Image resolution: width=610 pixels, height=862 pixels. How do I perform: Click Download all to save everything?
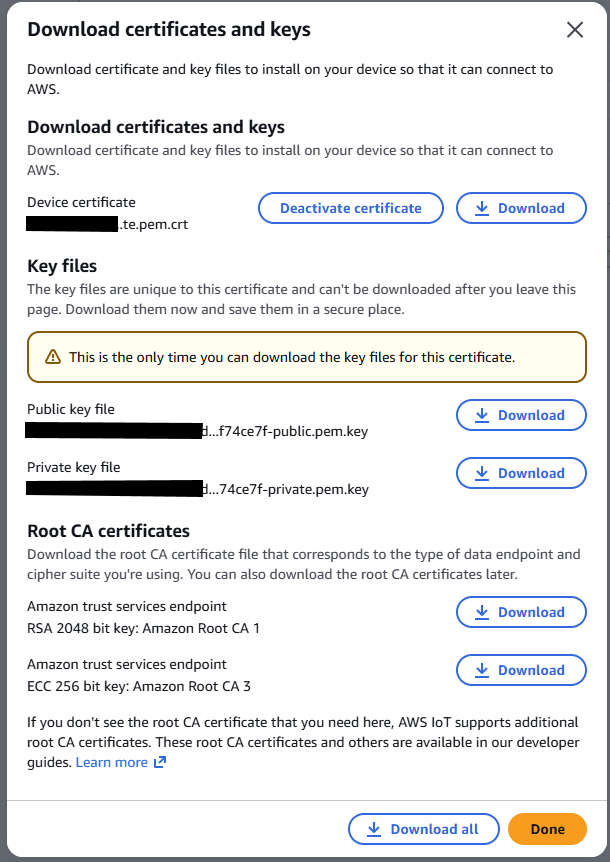pos(423,829)
